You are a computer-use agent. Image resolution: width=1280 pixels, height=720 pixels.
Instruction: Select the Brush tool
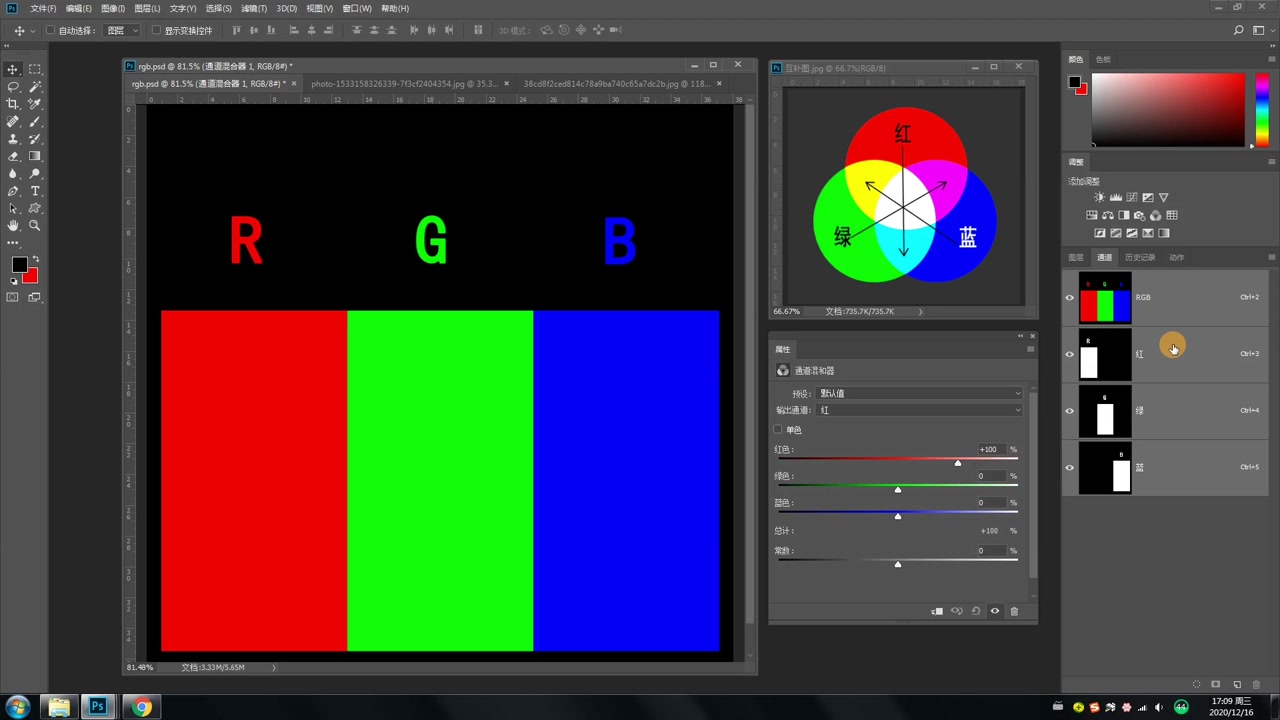pos(35,122)
